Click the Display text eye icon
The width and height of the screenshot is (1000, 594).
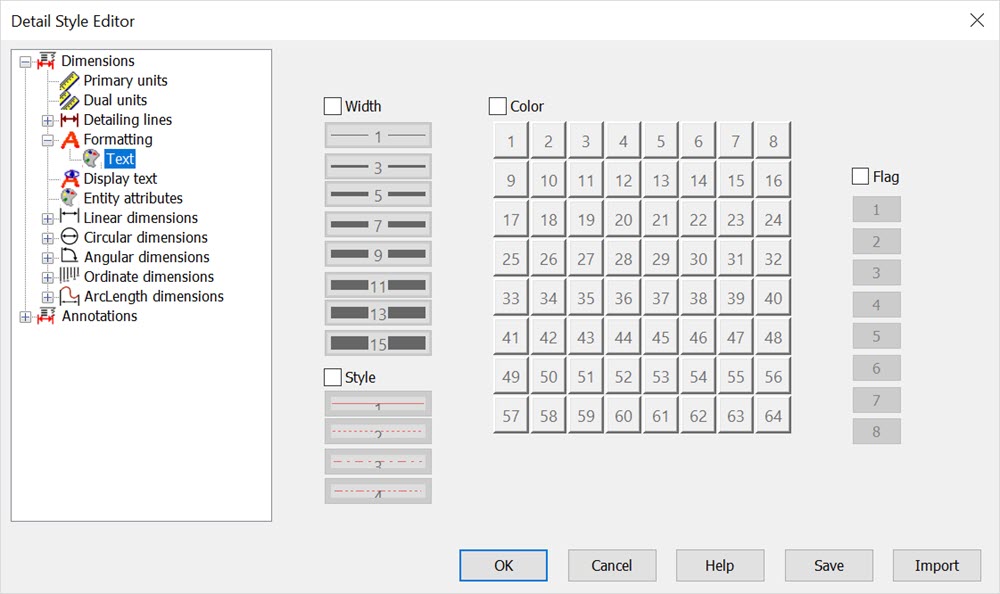pos(69,179)
